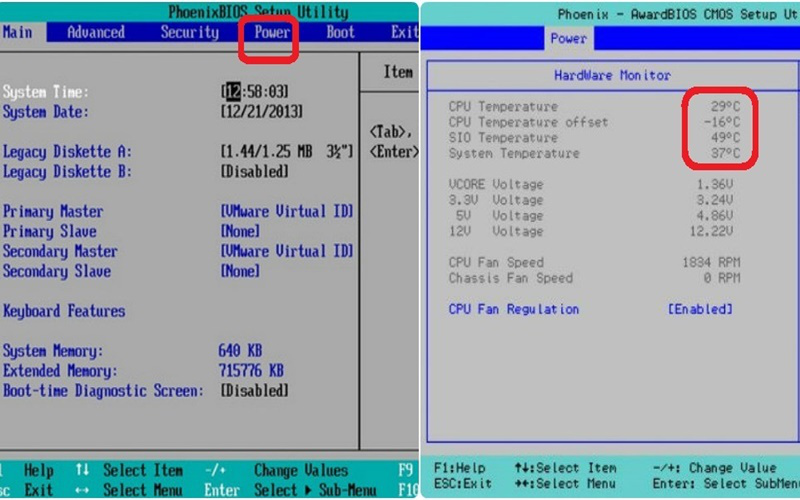Select the CPU Fan Regulation label

click(513, 309)
